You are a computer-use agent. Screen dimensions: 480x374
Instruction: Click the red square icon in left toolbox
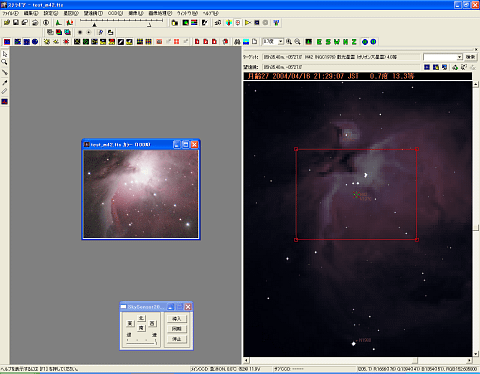[x=5, y=101]
